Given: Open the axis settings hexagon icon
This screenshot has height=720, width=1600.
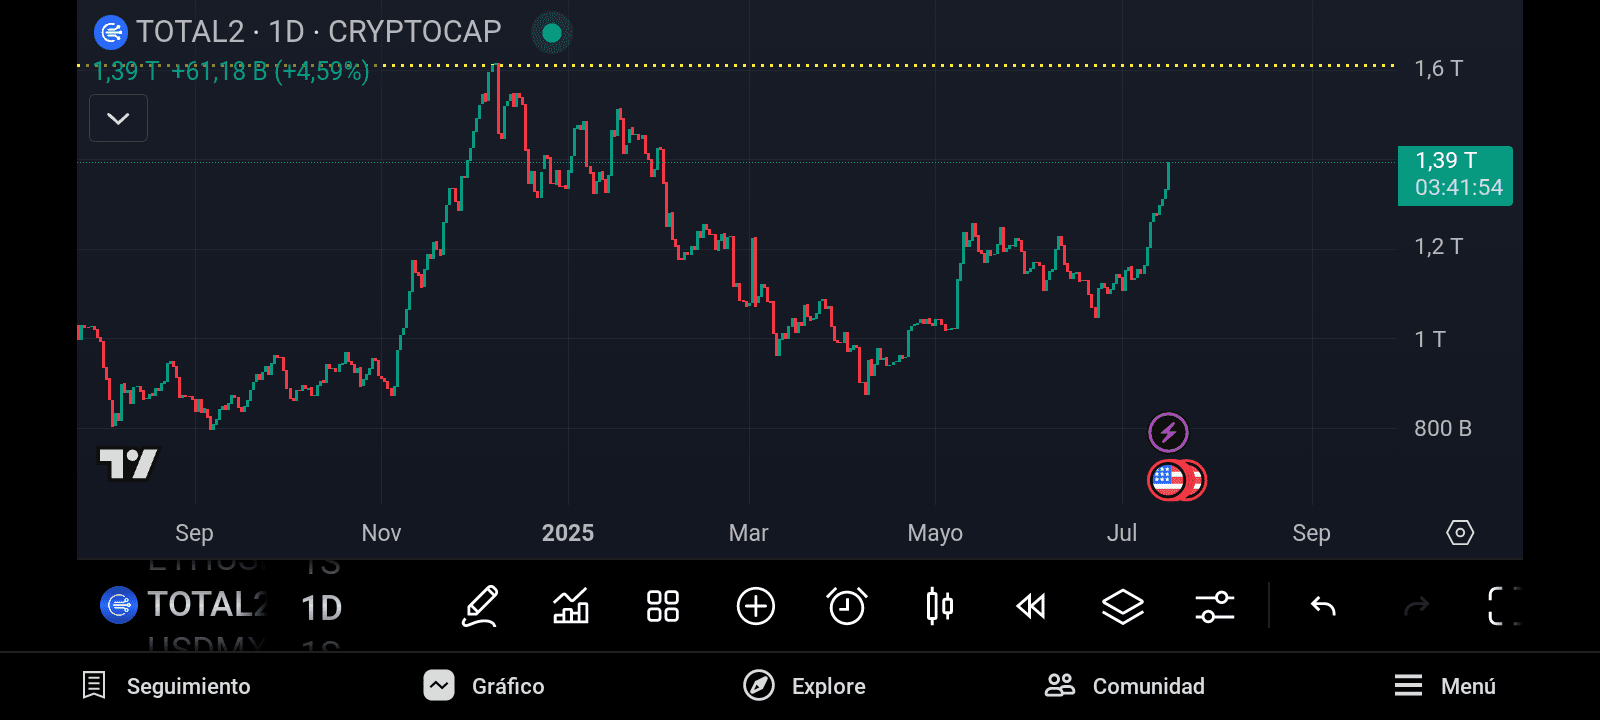Looking at the screenshot, I should (x=1460, y=533).
